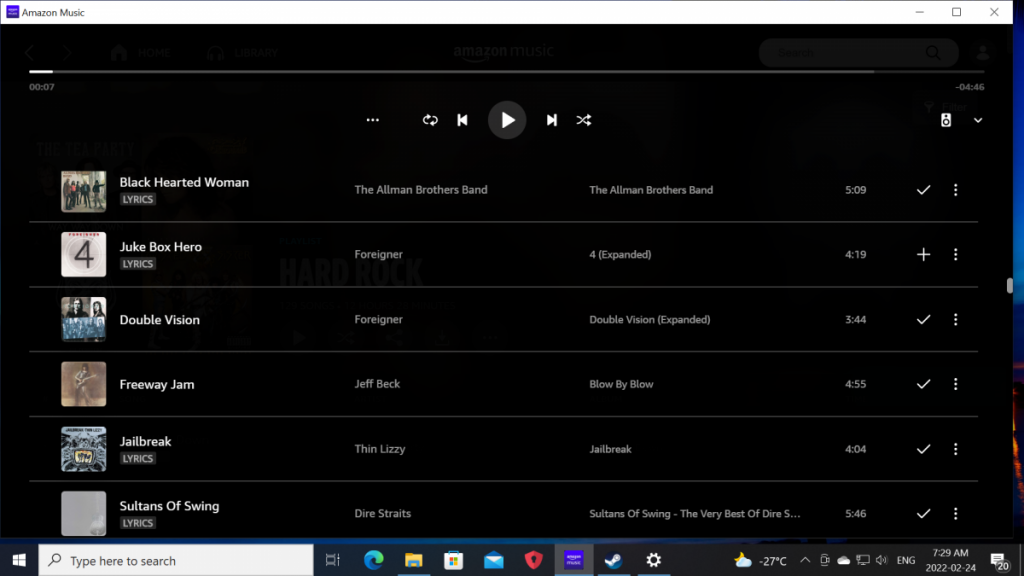The height and width of the screenshot is (576, 1024).
Task: Click the dimmed Search field
Action: coord(858,53)
